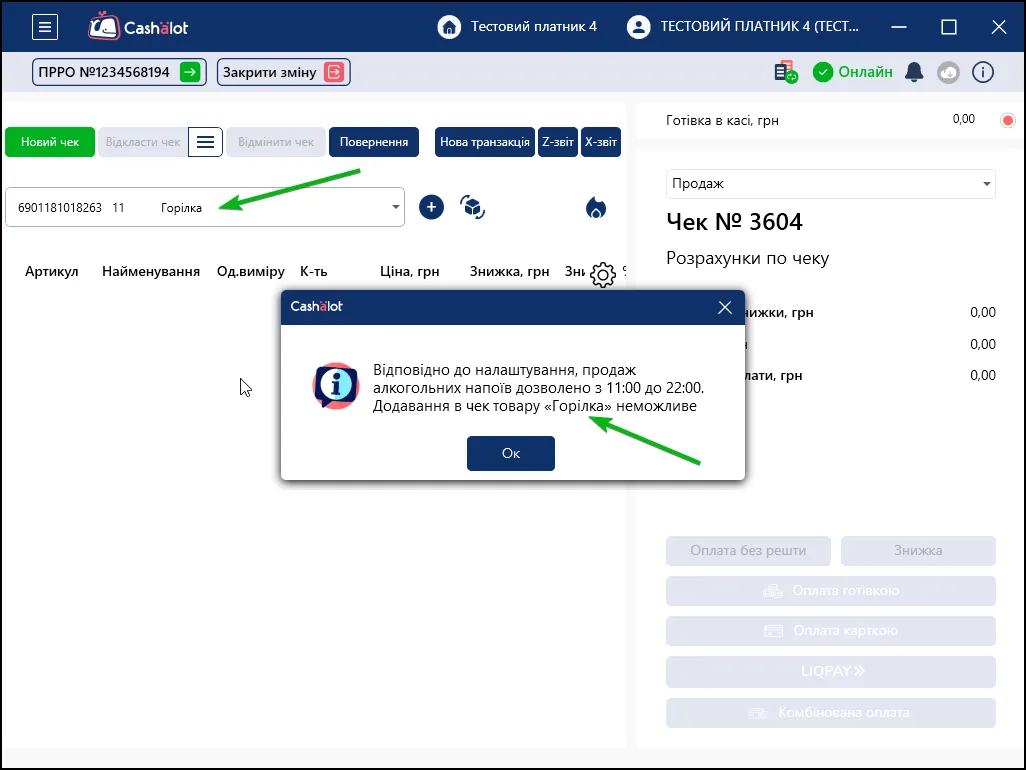Click Закрити зміну button
This screenshot has height=770, width=1026.
pyautogui.click(x=283, y=72)
